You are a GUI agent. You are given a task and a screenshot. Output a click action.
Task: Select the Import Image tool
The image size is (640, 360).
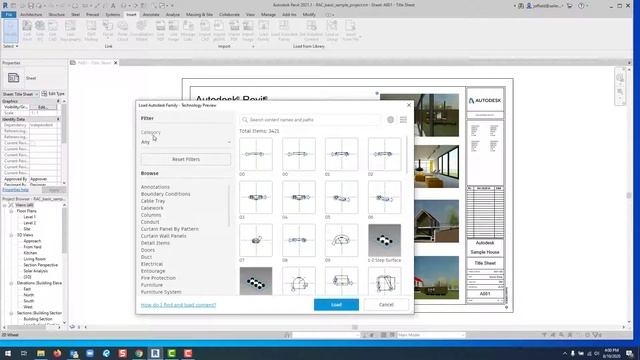click(x=248, y=31)
